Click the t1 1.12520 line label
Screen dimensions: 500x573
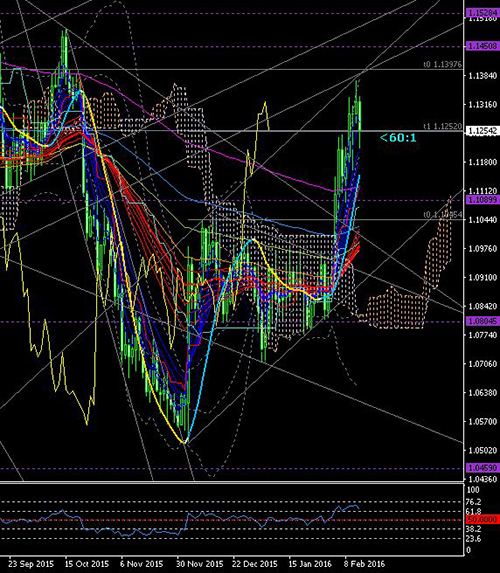click(x=443, y=126)
